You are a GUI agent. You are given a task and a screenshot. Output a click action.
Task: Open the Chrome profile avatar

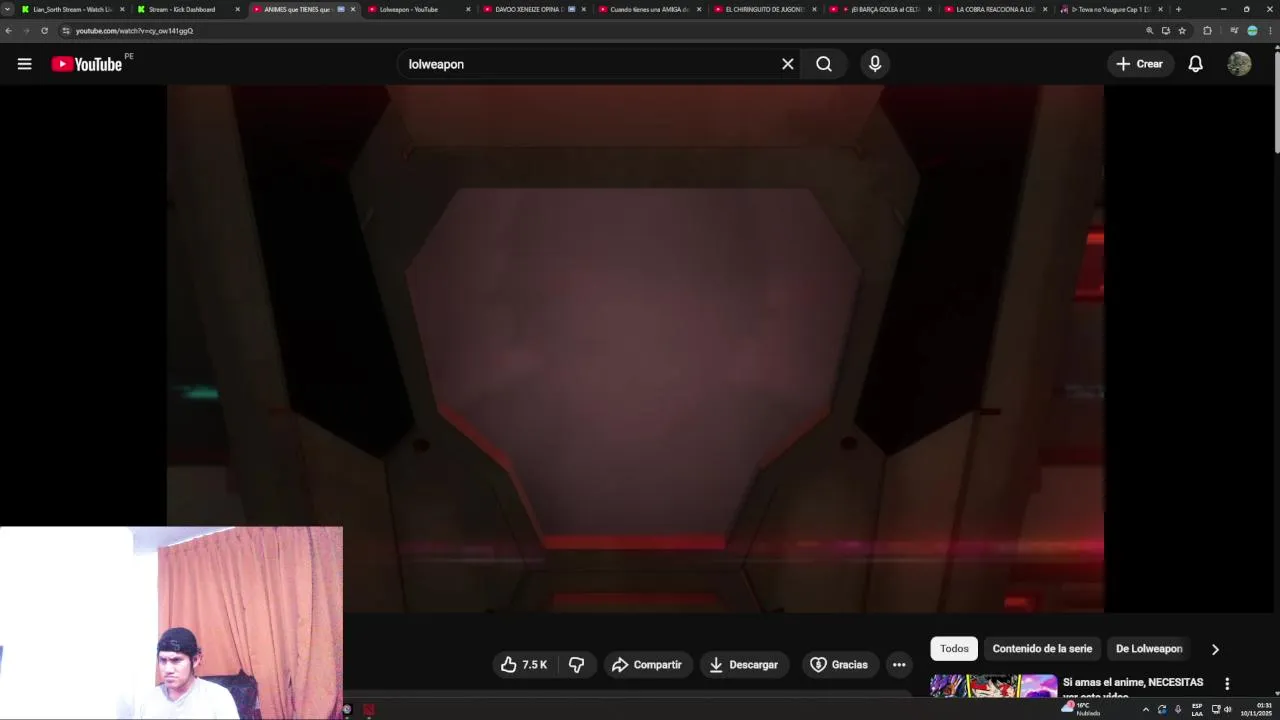click(1252, 31)
